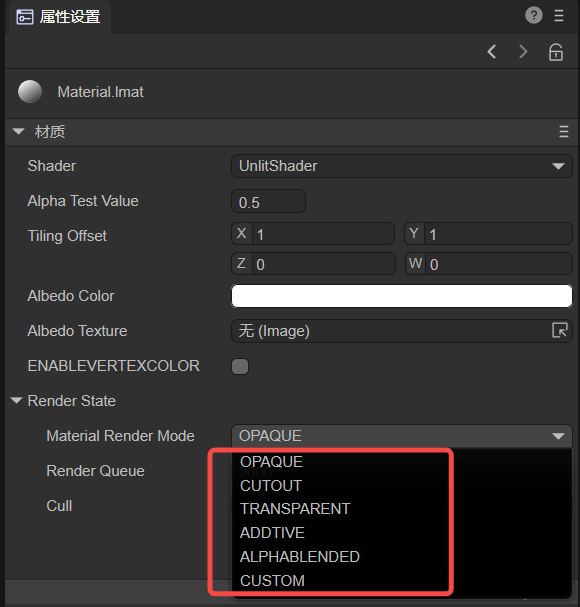Click the Albedo Texture picker icon
Image resolution: width=580 pixels, height=607 pixels.
coord(559,331)
